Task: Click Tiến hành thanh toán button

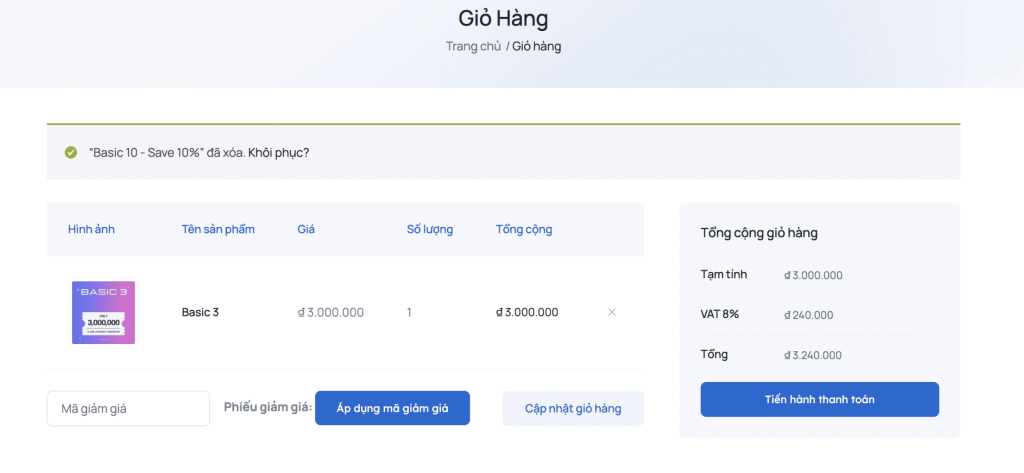Action: click(x=820, y=399)
